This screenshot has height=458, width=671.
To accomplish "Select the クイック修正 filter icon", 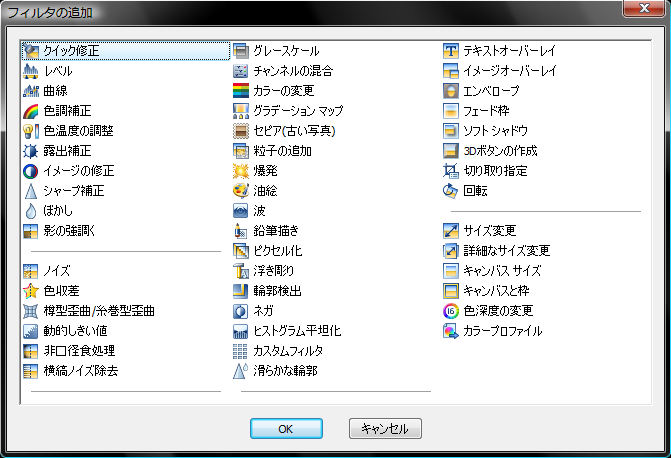I will tap(31, 51).
